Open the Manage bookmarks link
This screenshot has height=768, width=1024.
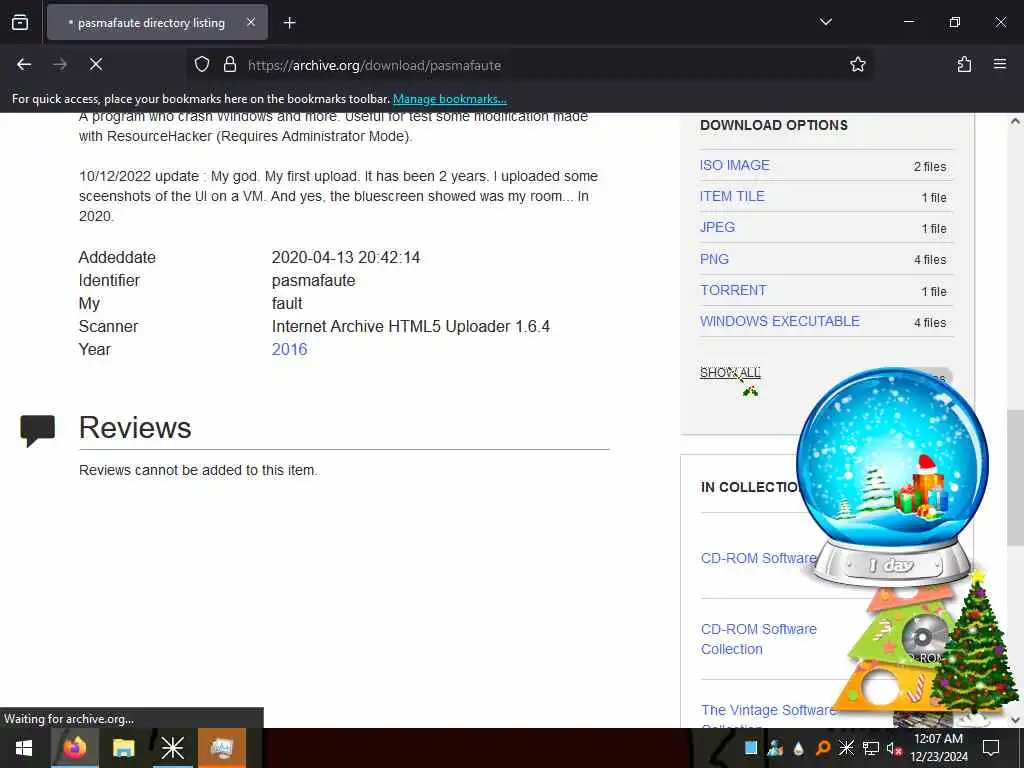(x=449, y=99)
